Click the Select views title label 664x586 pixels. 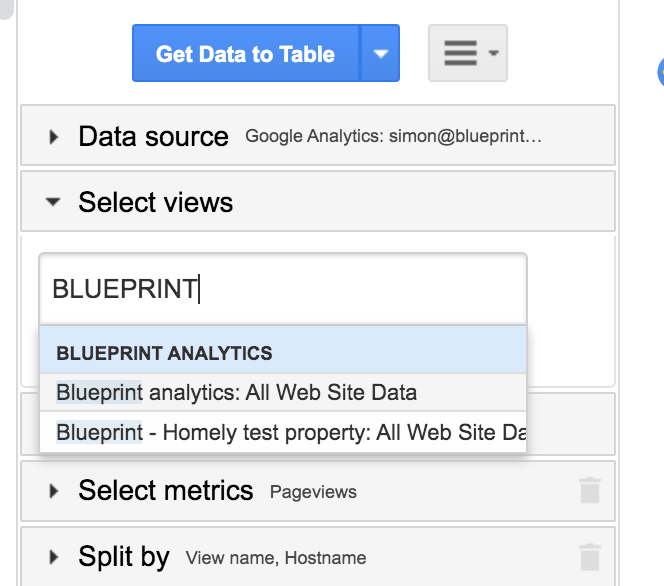coord(155,202)
